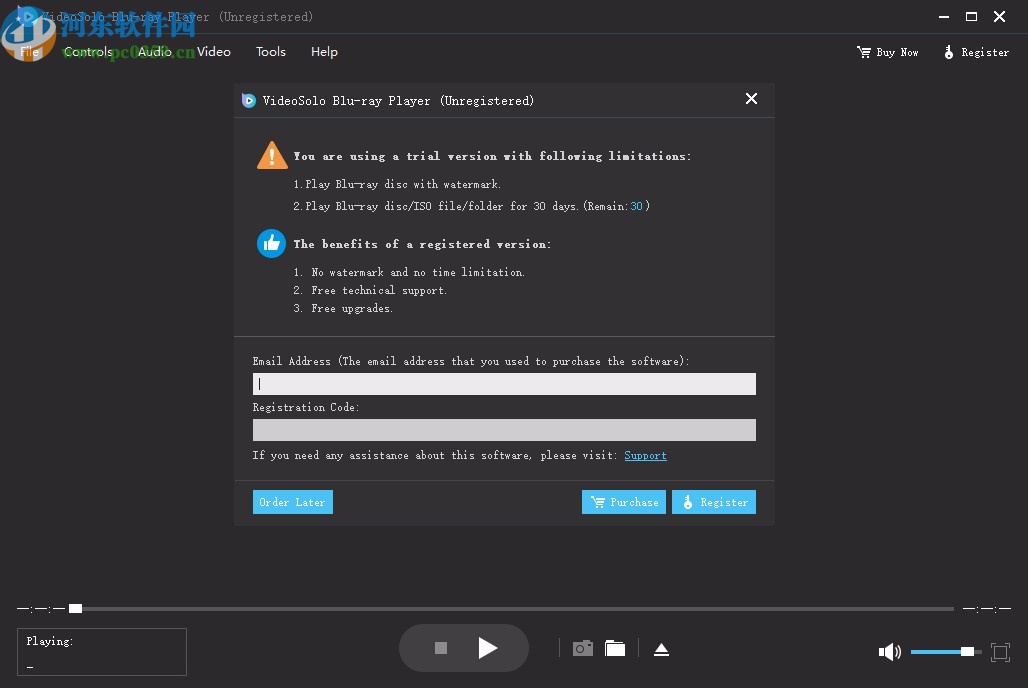Click the eject disc icon
The height and width of the screenshot is (688, 1028).
point(662,649)
